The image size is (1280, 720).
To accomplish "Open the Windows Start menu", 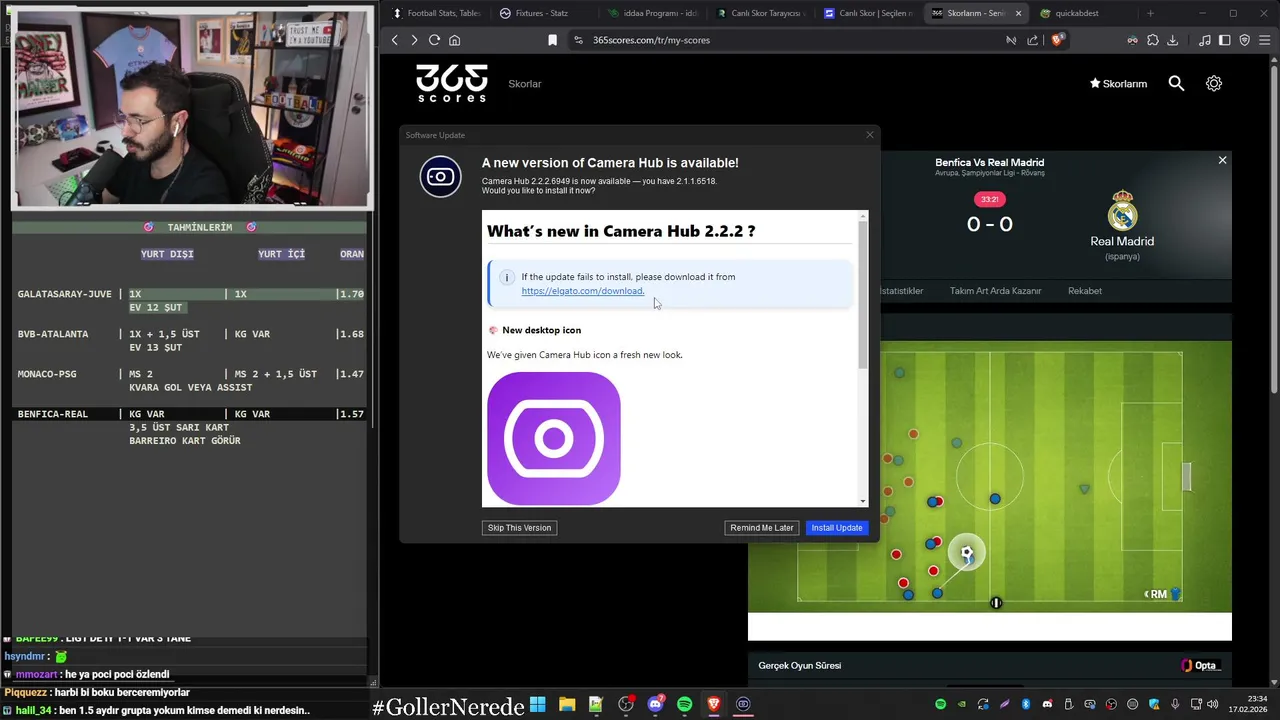I will coord(538,704).
